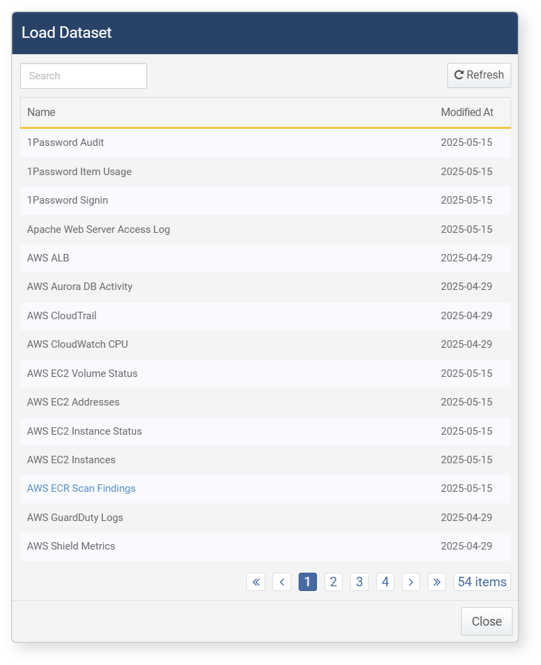The width and height of the screenshot is (541, 665).
Task: Go to the previous page
Action: tap(282, 582)
